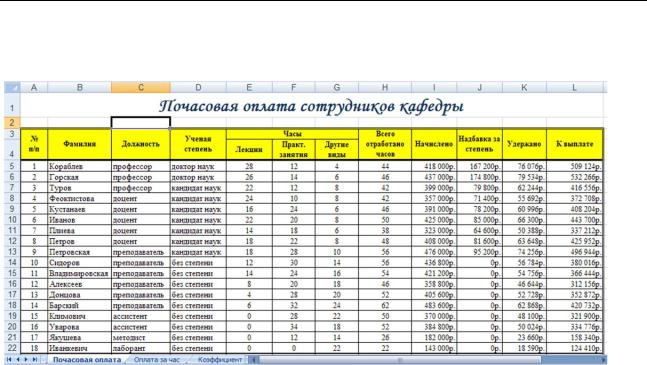Screen dimensions: 647x365
Task: Open the Почасовая оплата sheet tab
Action: (x=87, y=360)
